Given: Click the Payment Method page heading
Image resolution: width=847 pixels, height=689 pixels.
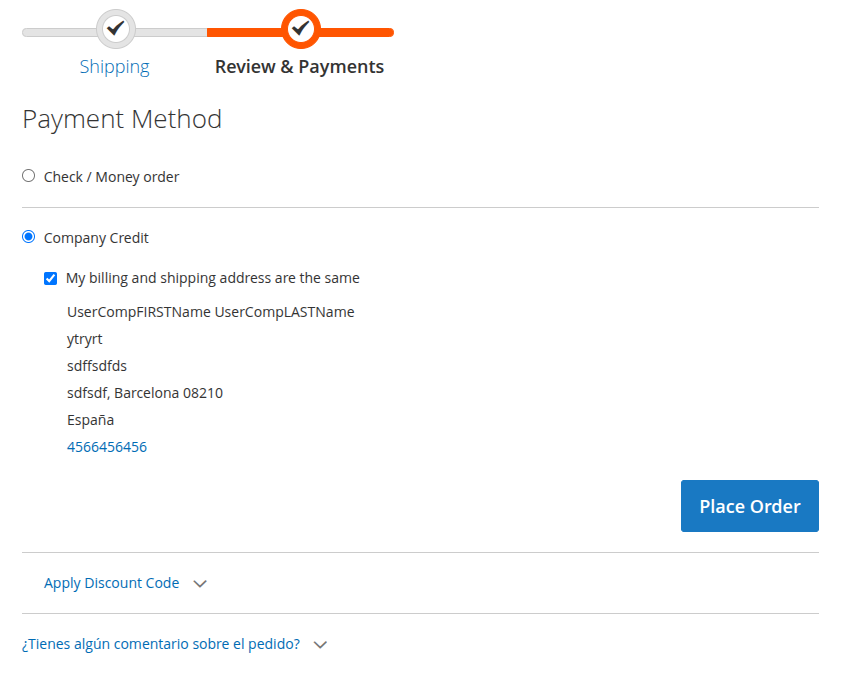Looking at the screenshot, I should pos(122,118).
